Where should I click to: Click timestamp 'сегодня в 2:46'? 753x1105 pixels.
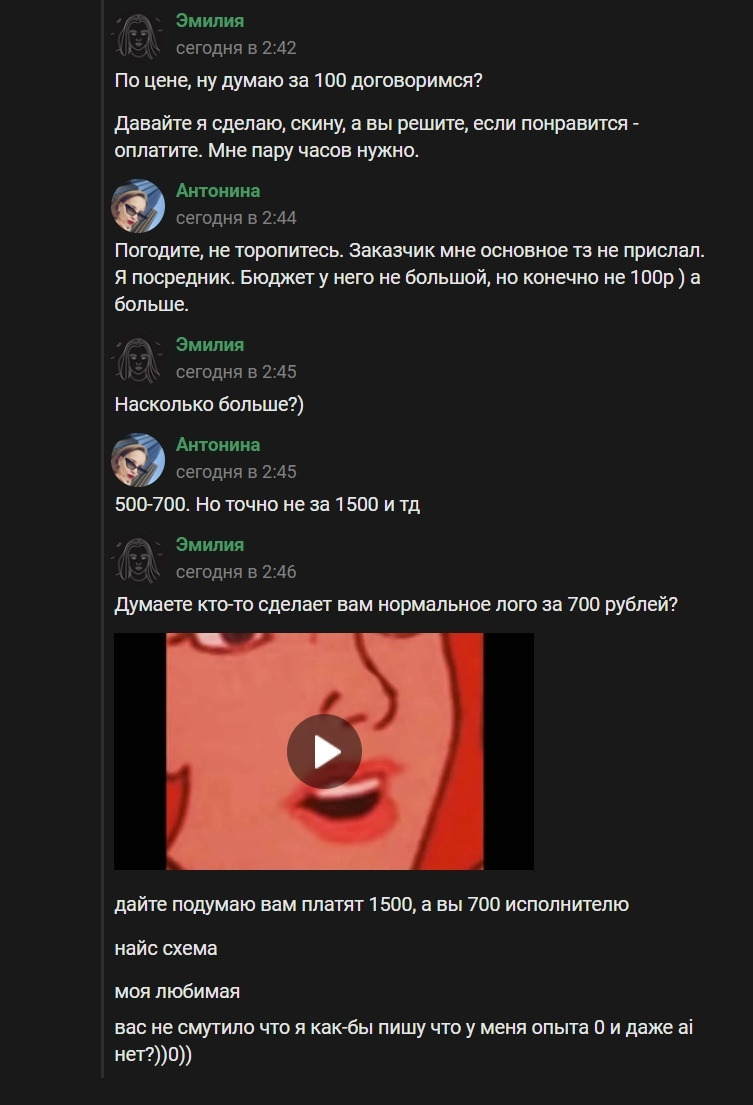[x=236, y=572]
